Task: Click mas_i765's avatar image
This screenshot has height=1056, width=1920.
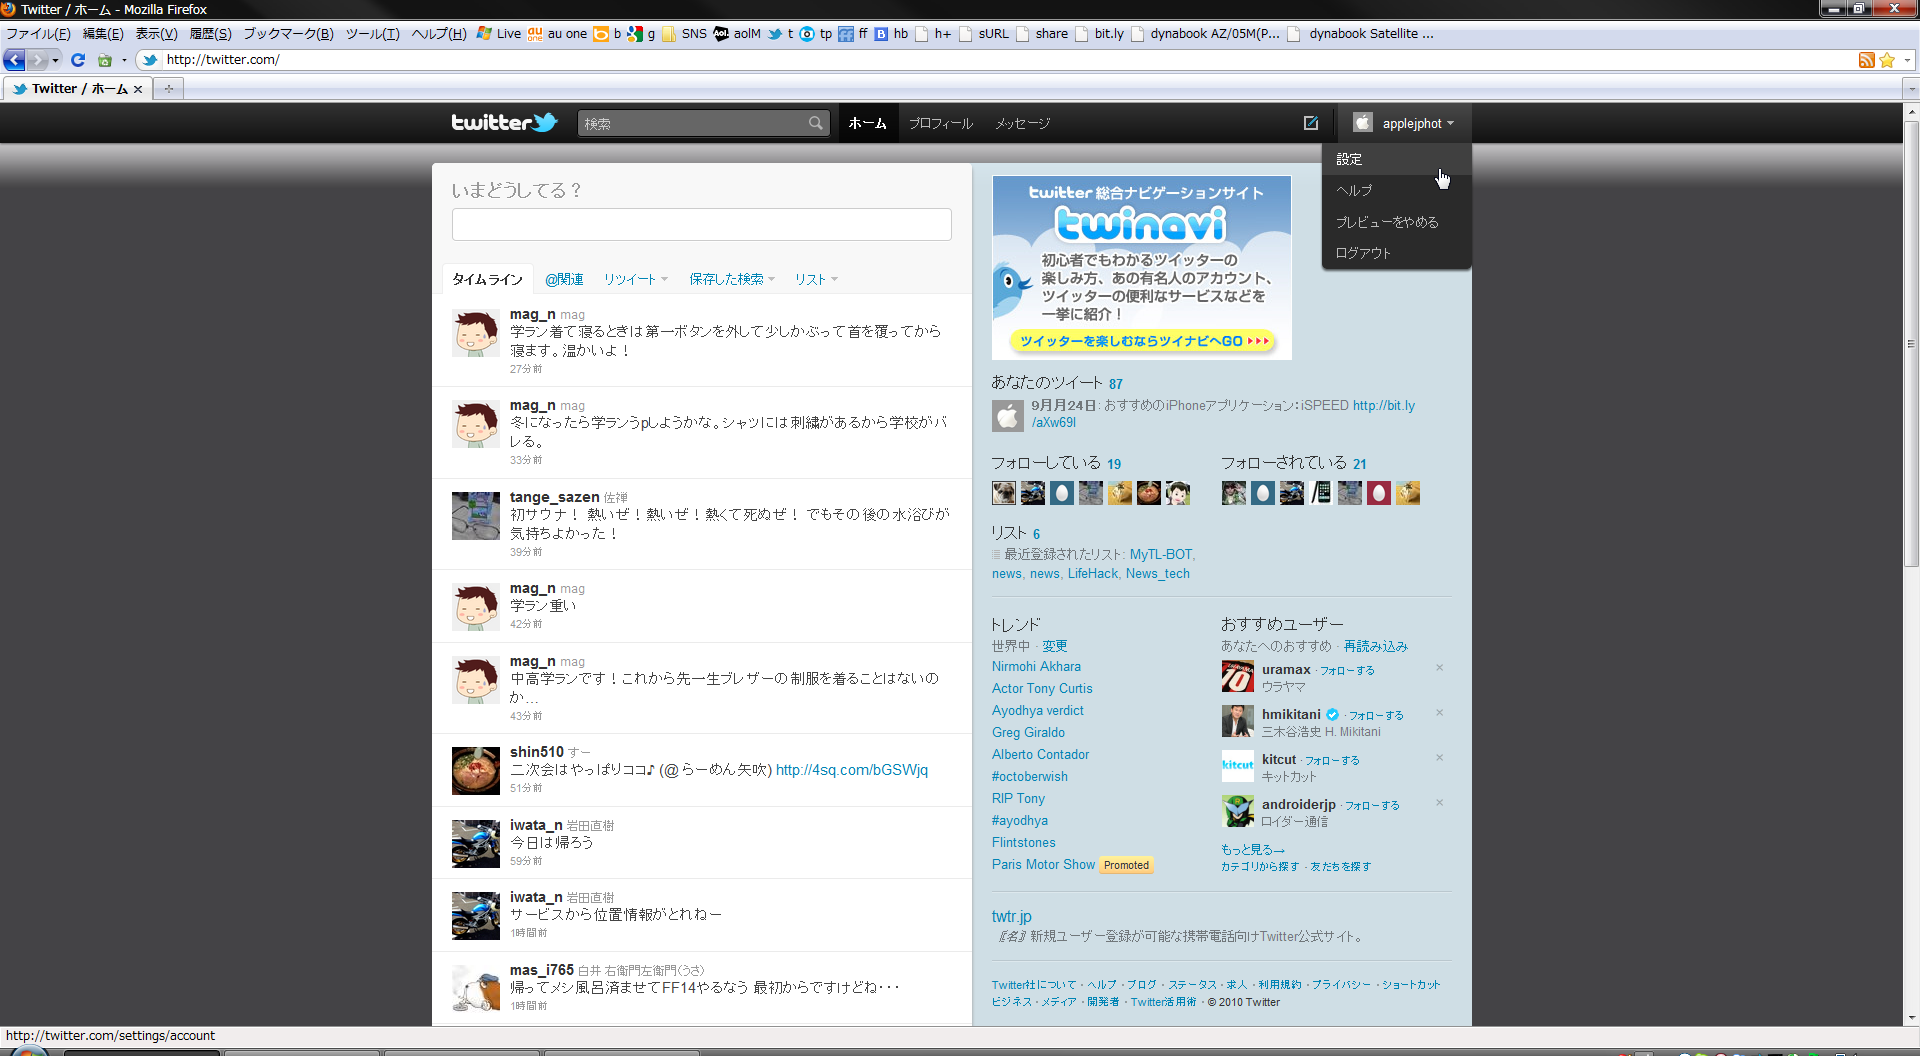Action: [x=476, y=988]
